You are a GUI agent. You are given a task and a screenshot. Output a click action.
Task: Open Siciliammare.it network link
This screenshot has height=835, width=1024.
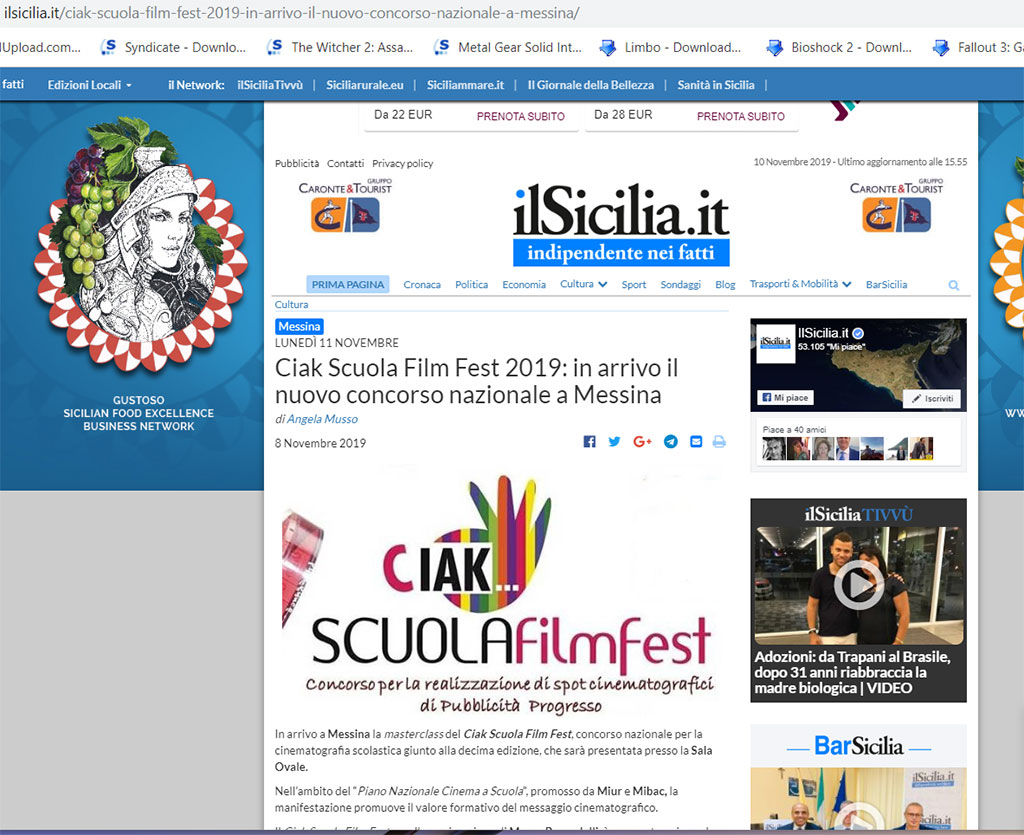coord(465,85)
